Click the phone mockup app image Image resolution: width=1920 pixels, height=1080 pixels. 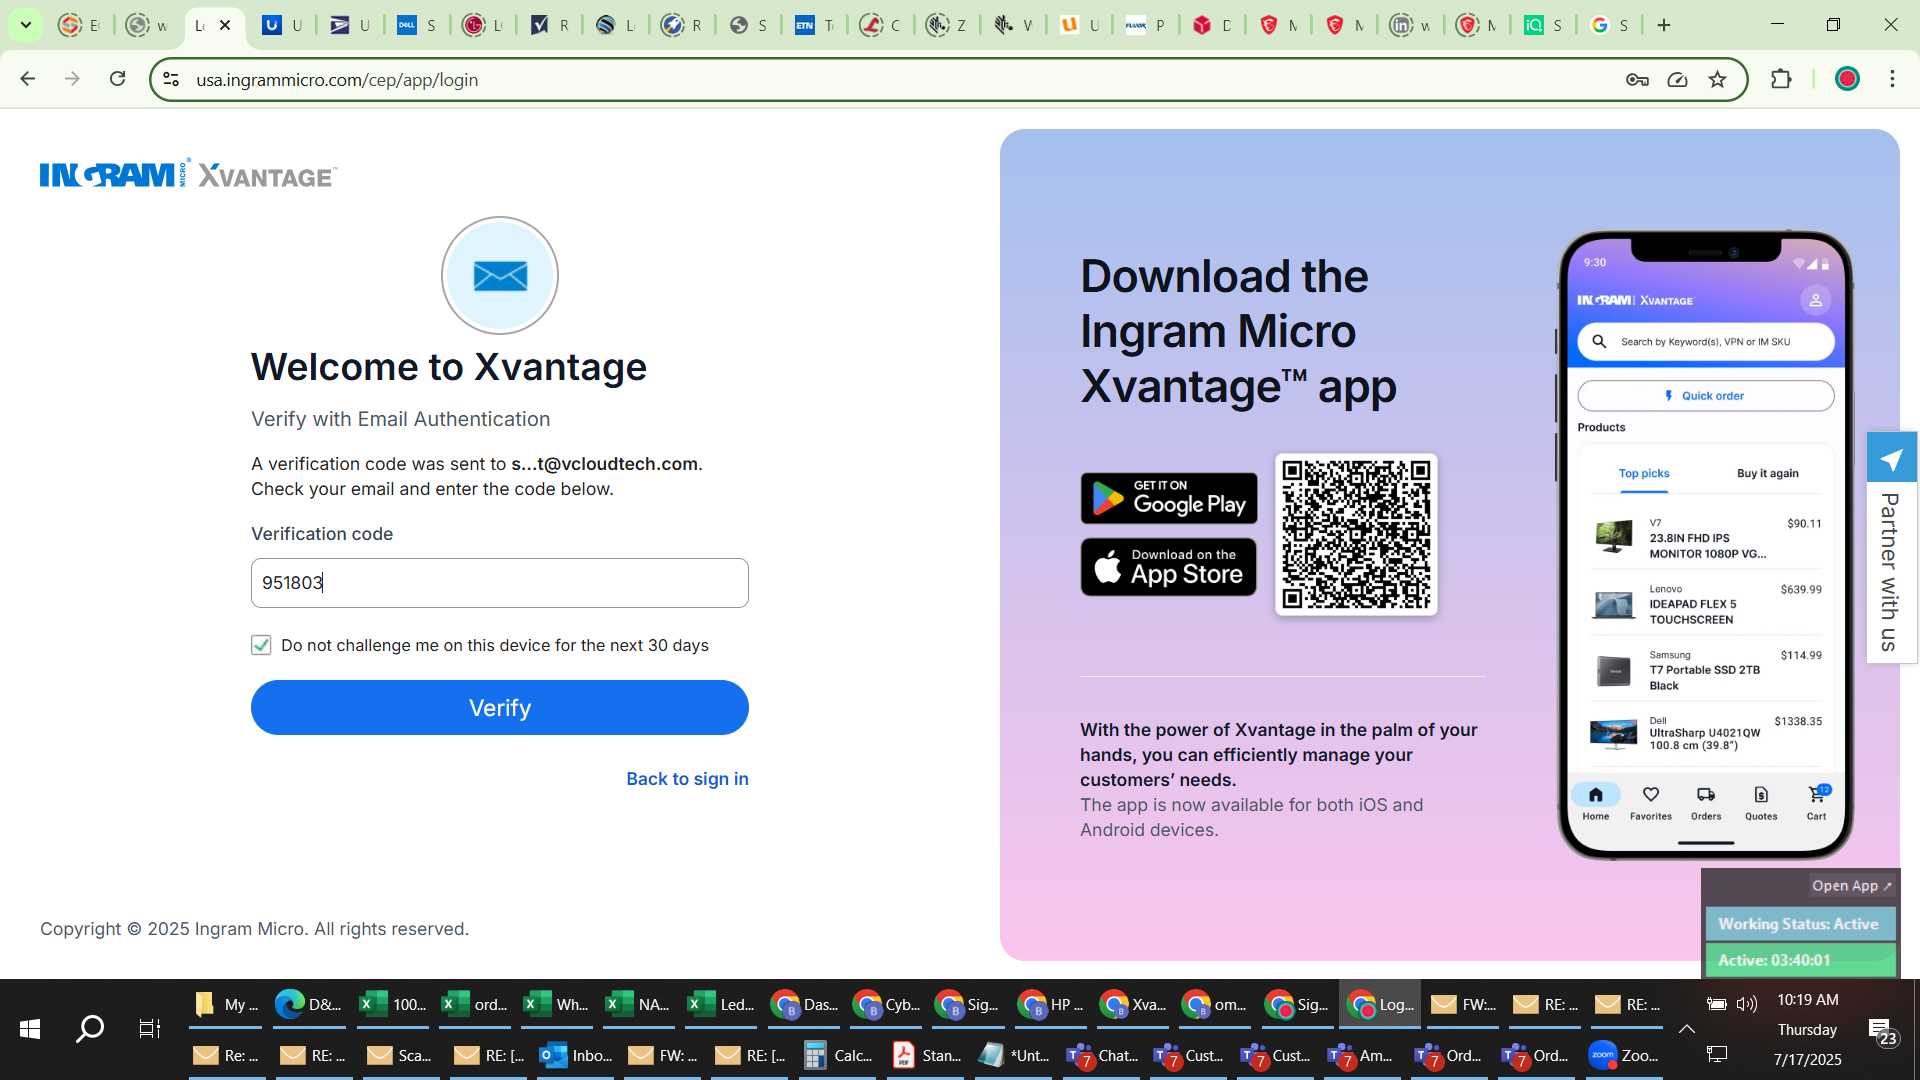[1705, 545]
